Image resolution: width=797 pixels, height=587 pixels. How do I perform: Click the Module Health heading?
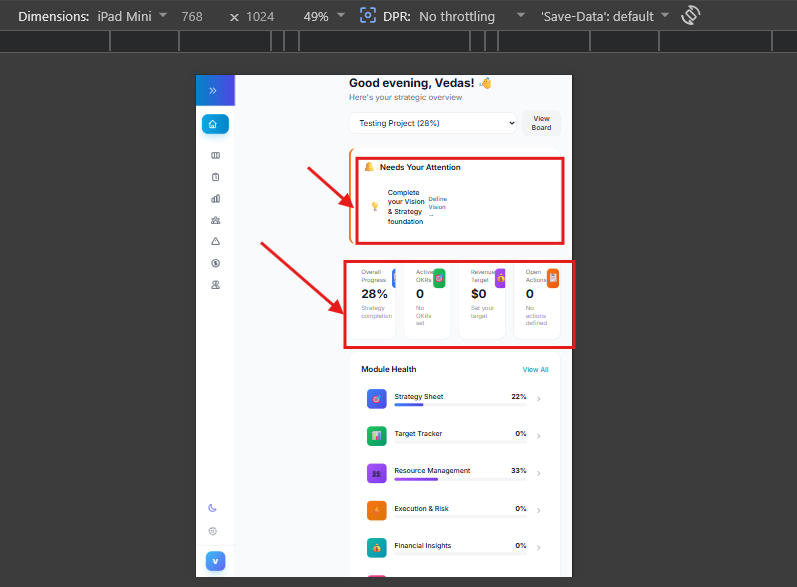[x=389, y=369]
